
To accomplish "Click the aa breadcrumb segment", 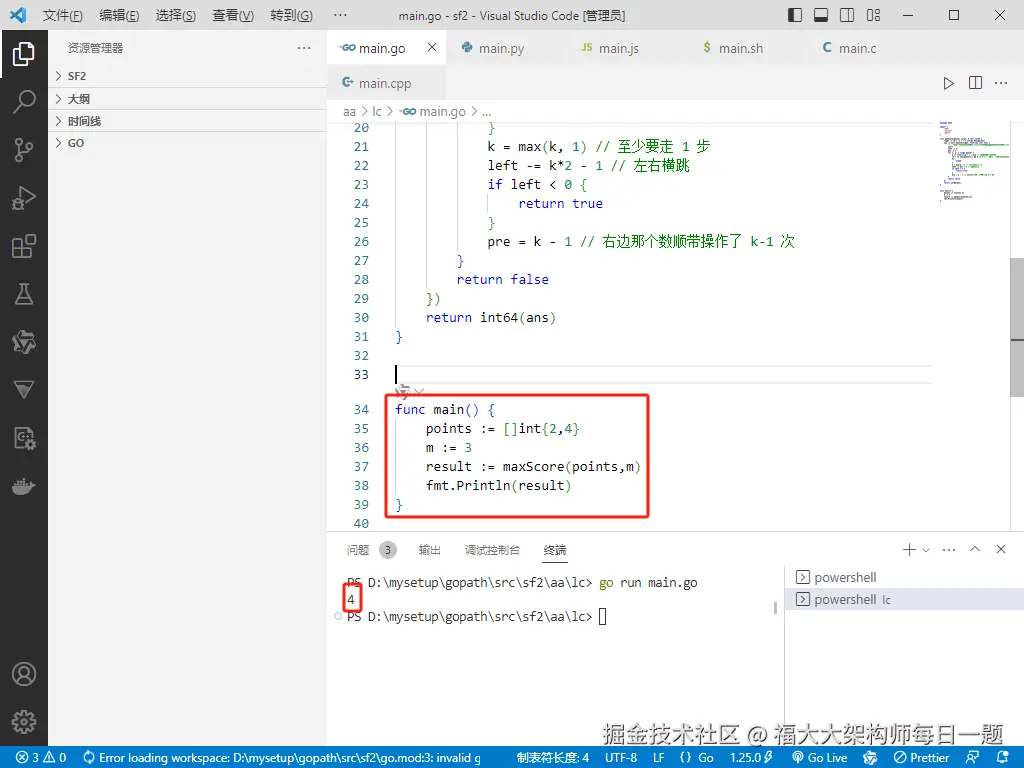I will point(349,112).
